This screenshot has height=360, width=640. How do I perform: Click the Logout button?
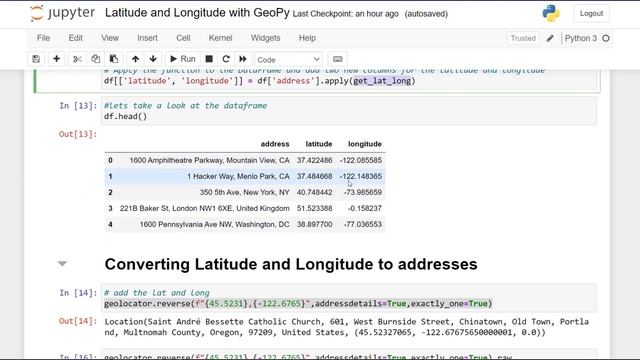coord(591,13)
